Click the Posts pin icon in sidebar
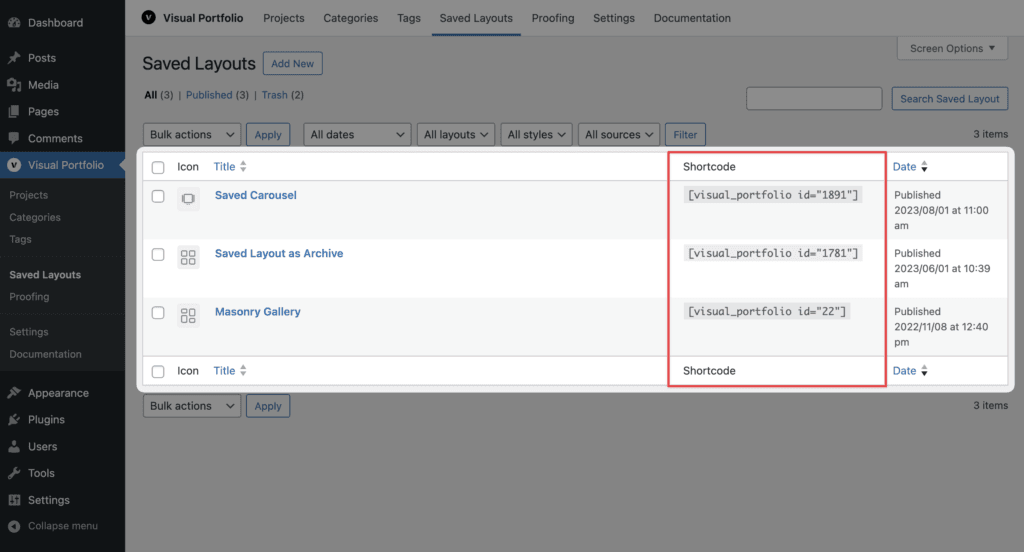Viewport: 1024px width, 552px height. point(14,57)
